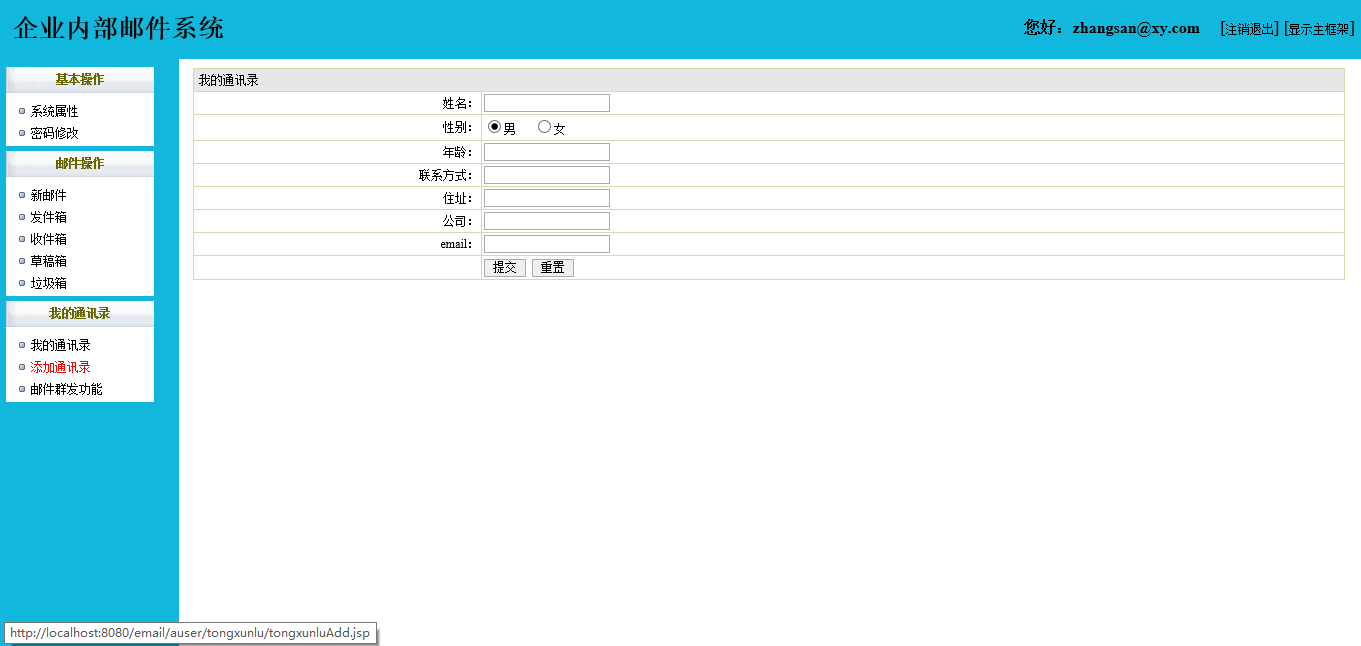The width and height of the screenshot is (1361, 646).
Task: Click the bullet icon beside 草稿箱
Action: click(x=22, y=261)
